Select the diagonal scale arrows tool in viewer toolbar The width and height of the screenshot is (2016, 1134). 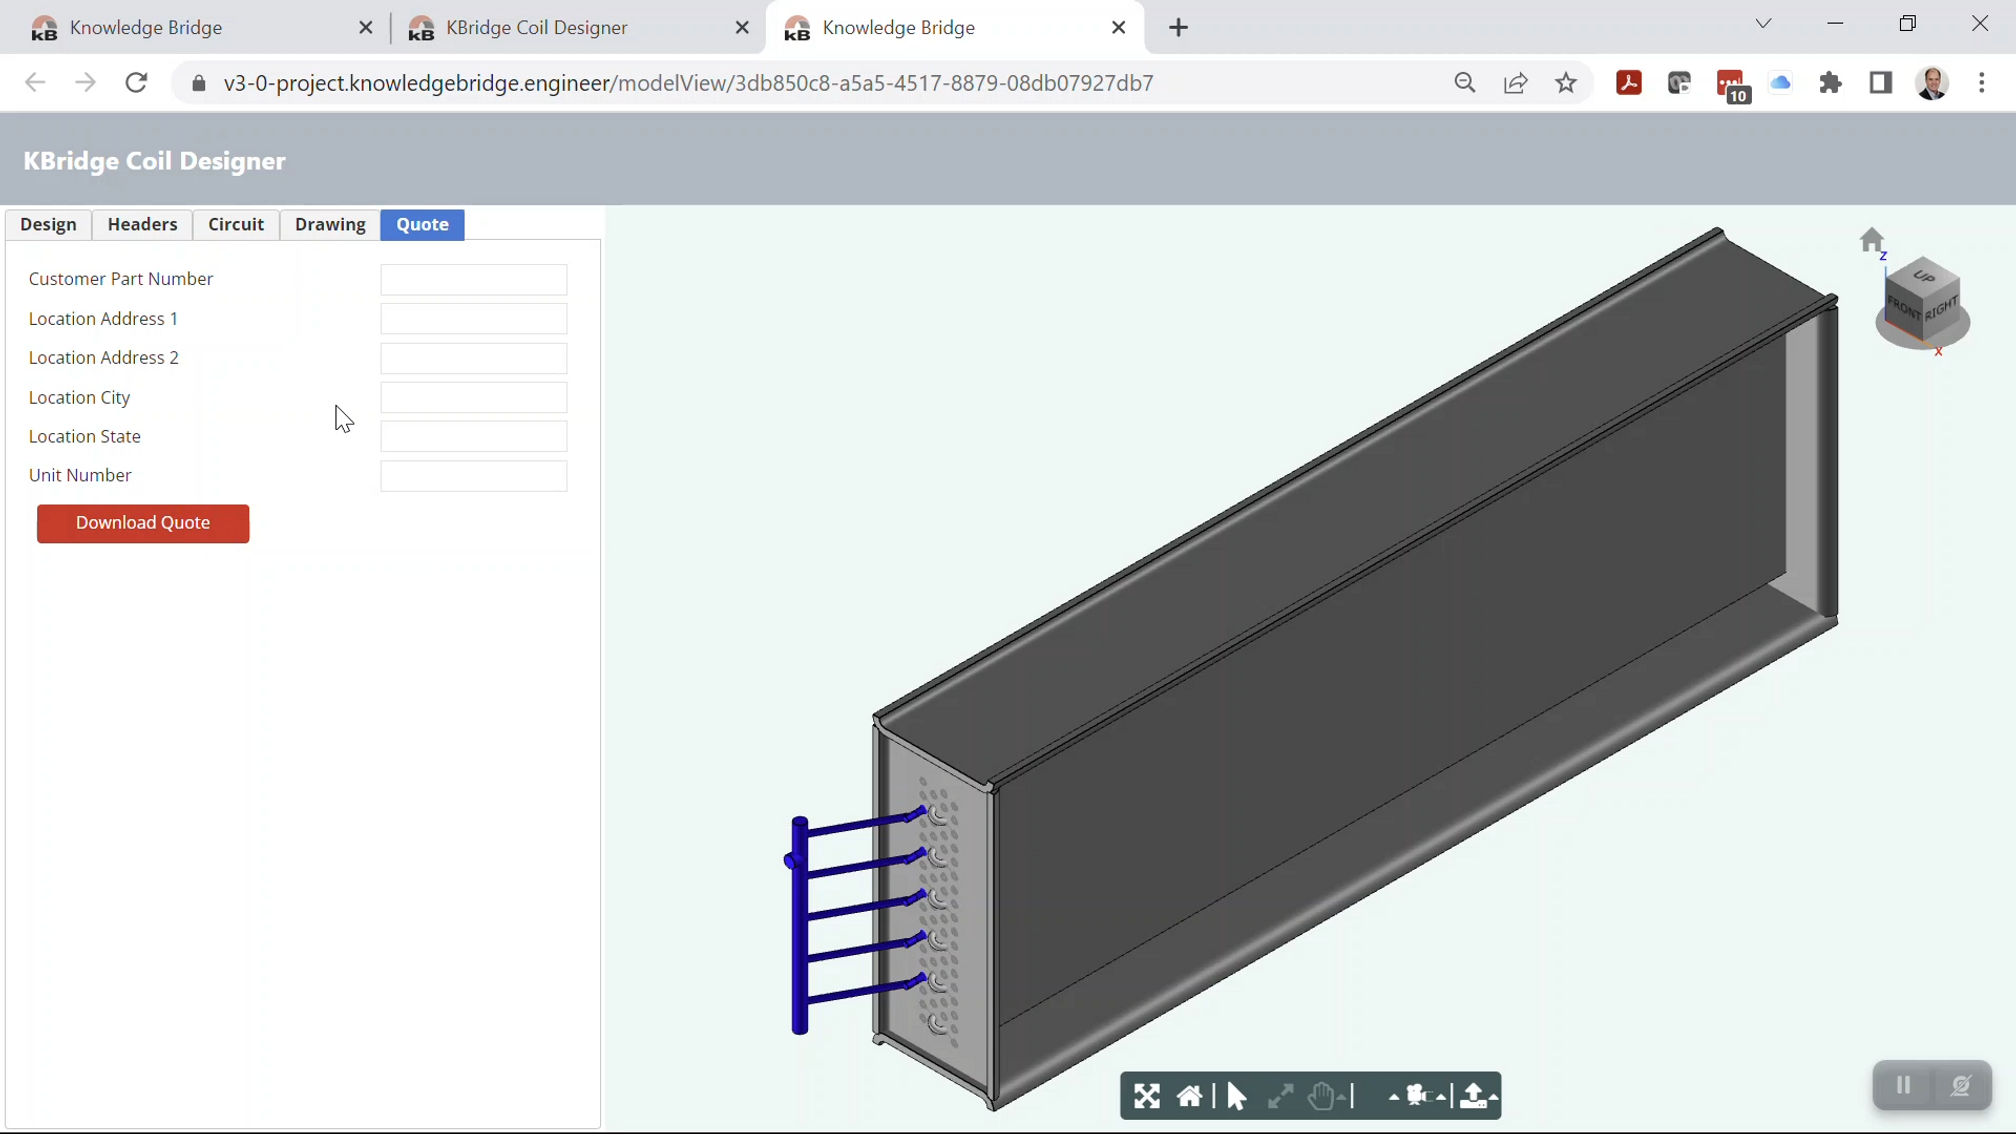click(x=1280, y=1096)
